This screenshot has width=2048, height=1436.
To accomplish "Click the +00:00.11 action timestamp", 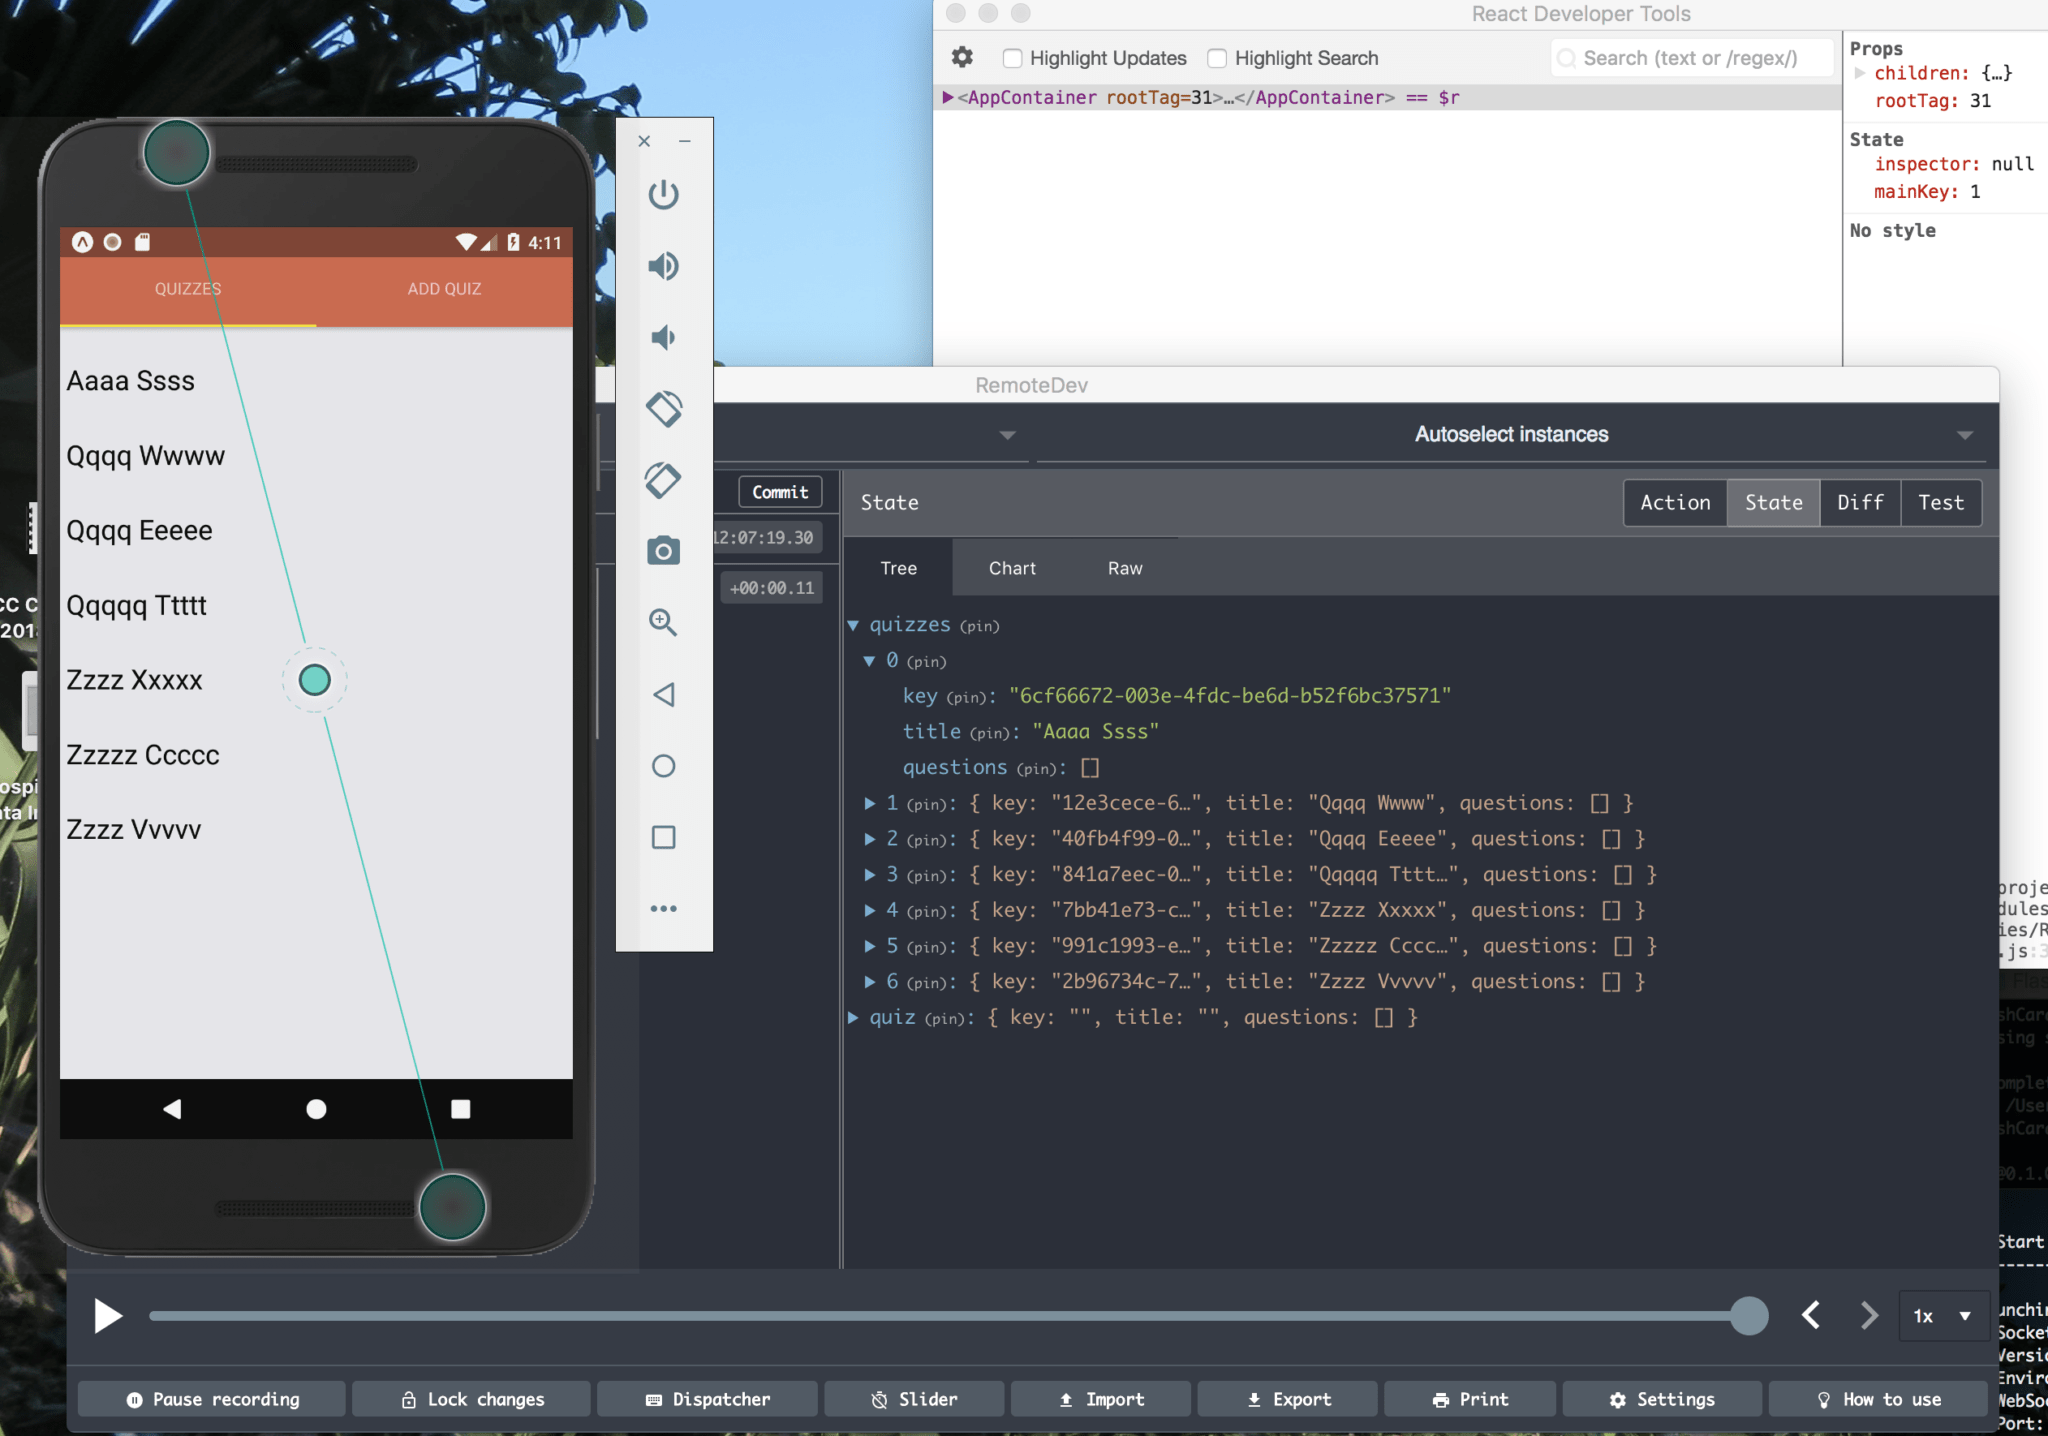I will tap(772, 588).
